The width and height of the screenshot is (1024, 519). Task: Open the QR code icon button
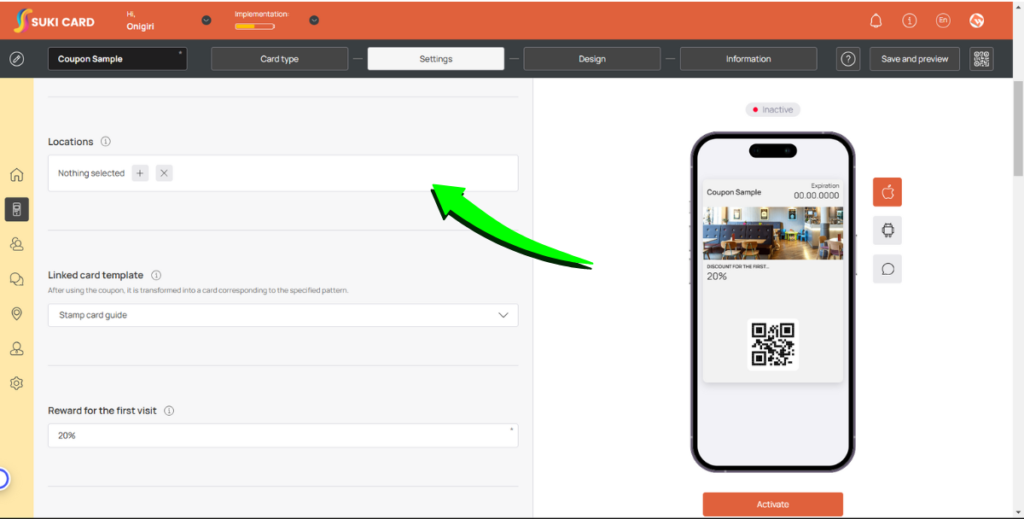tap(981, 59)
